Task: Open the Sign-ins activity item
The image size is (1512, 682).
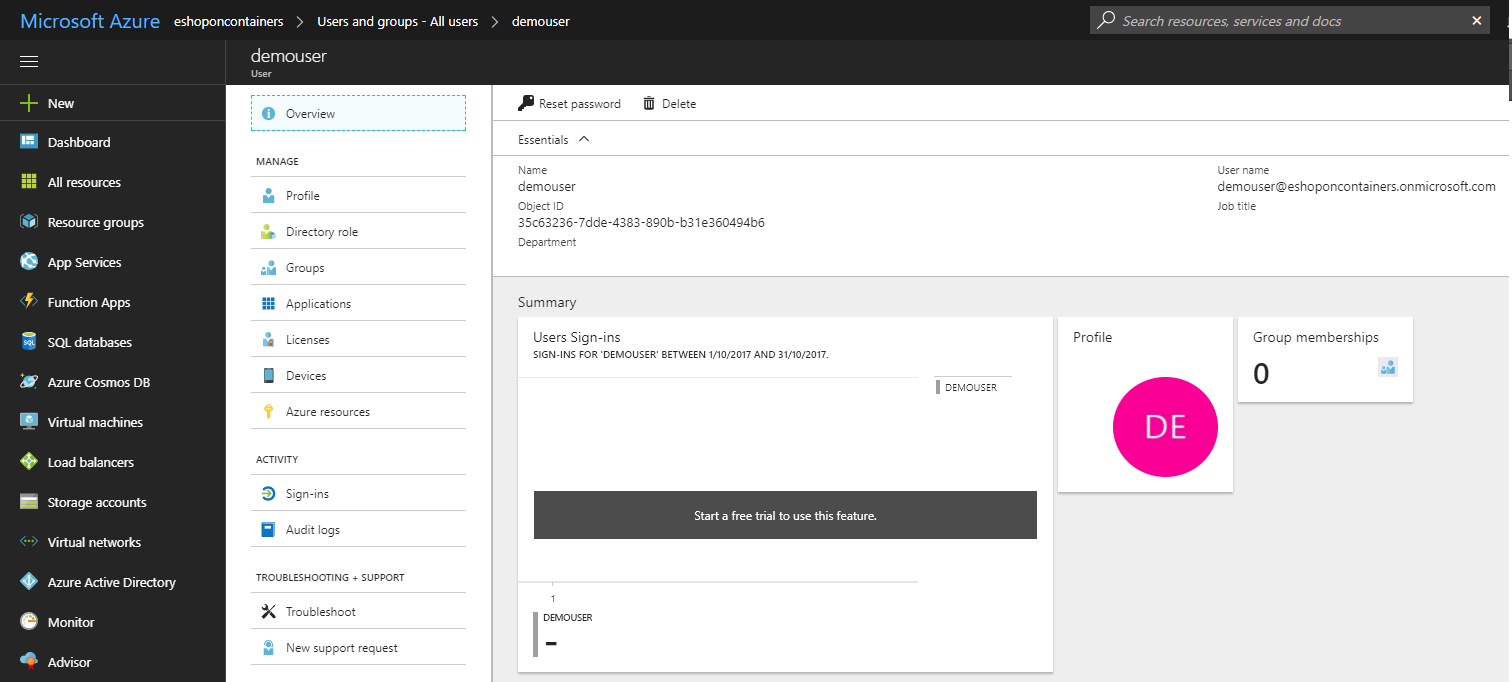Action: click(358, 494)
